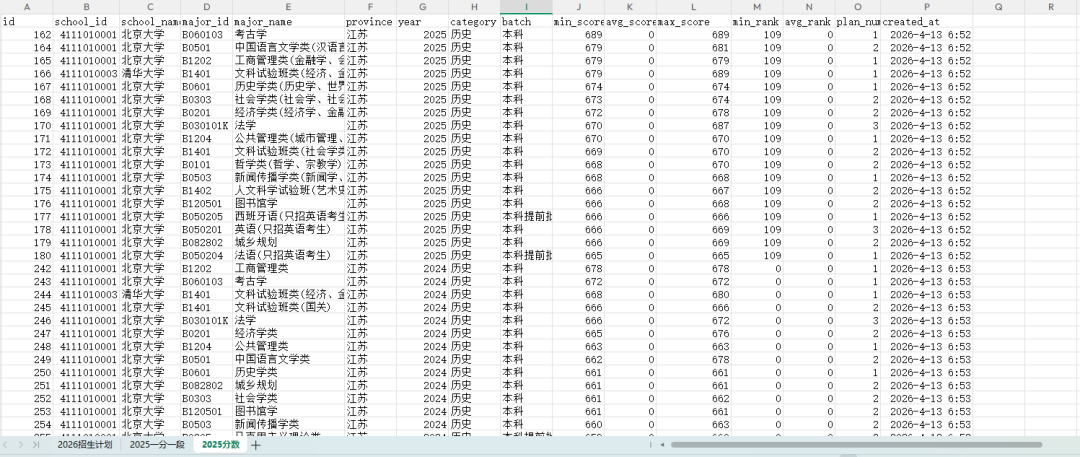Click the school_id header cell
Screen dimensions: 1080x457
[86, 22]
